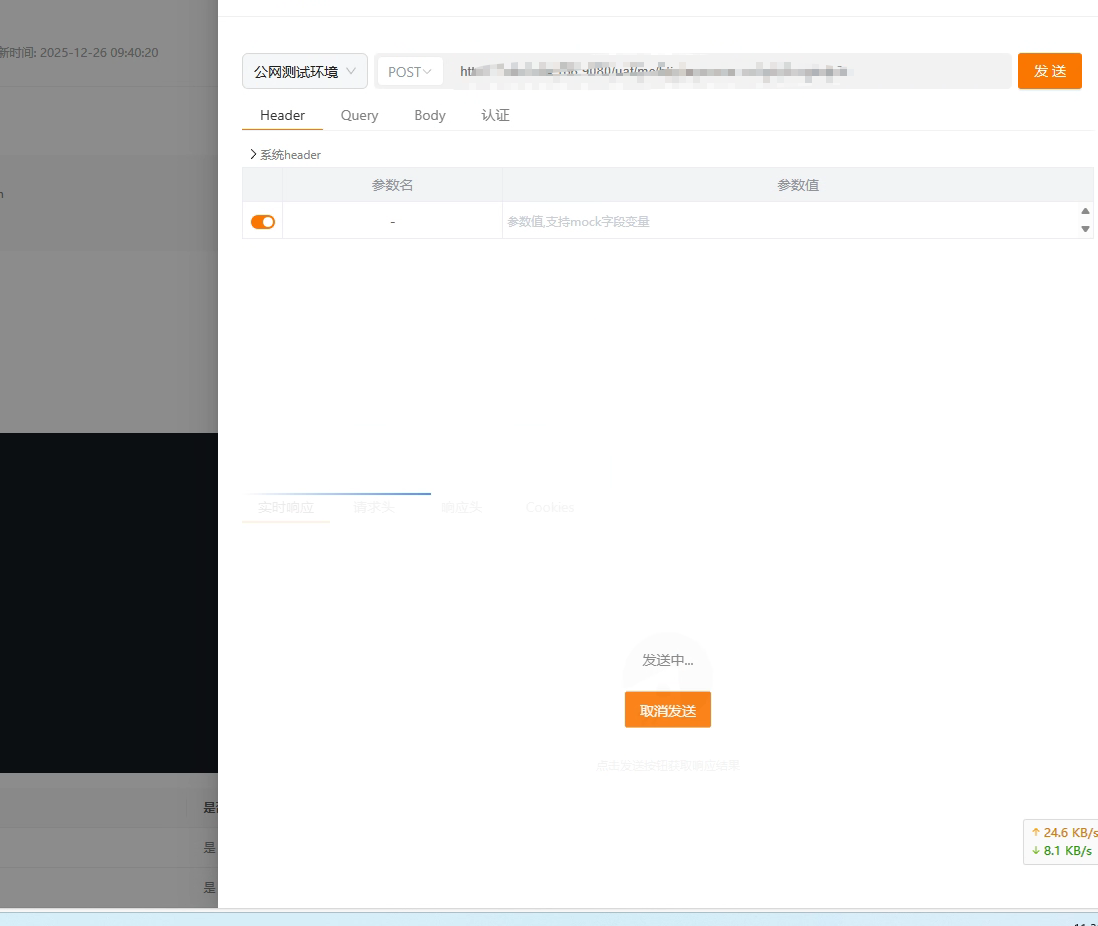1098x926 pixels.
Task: Open the 实时响应 response tab
Action: 285,507
